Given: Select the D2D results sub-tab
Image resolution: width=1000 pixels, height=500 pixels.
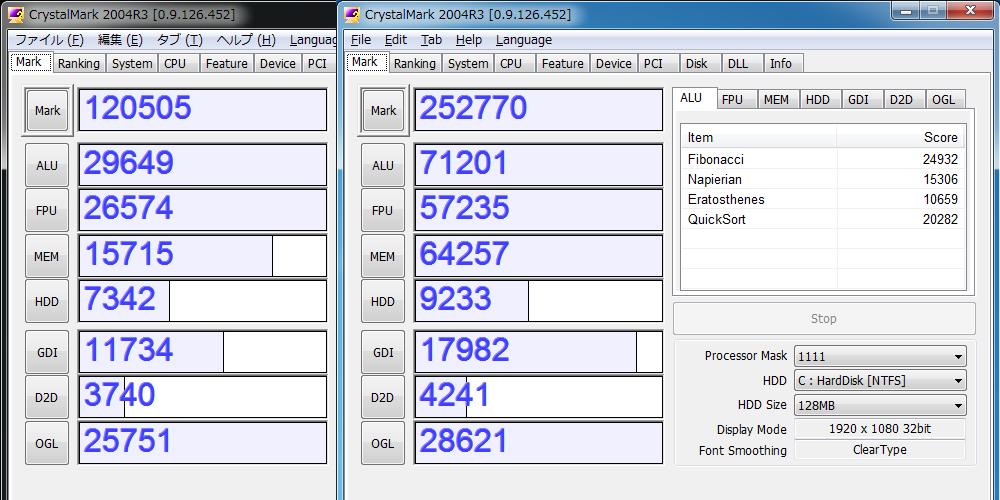Looking at the screenshot, I should pos(901,99).
